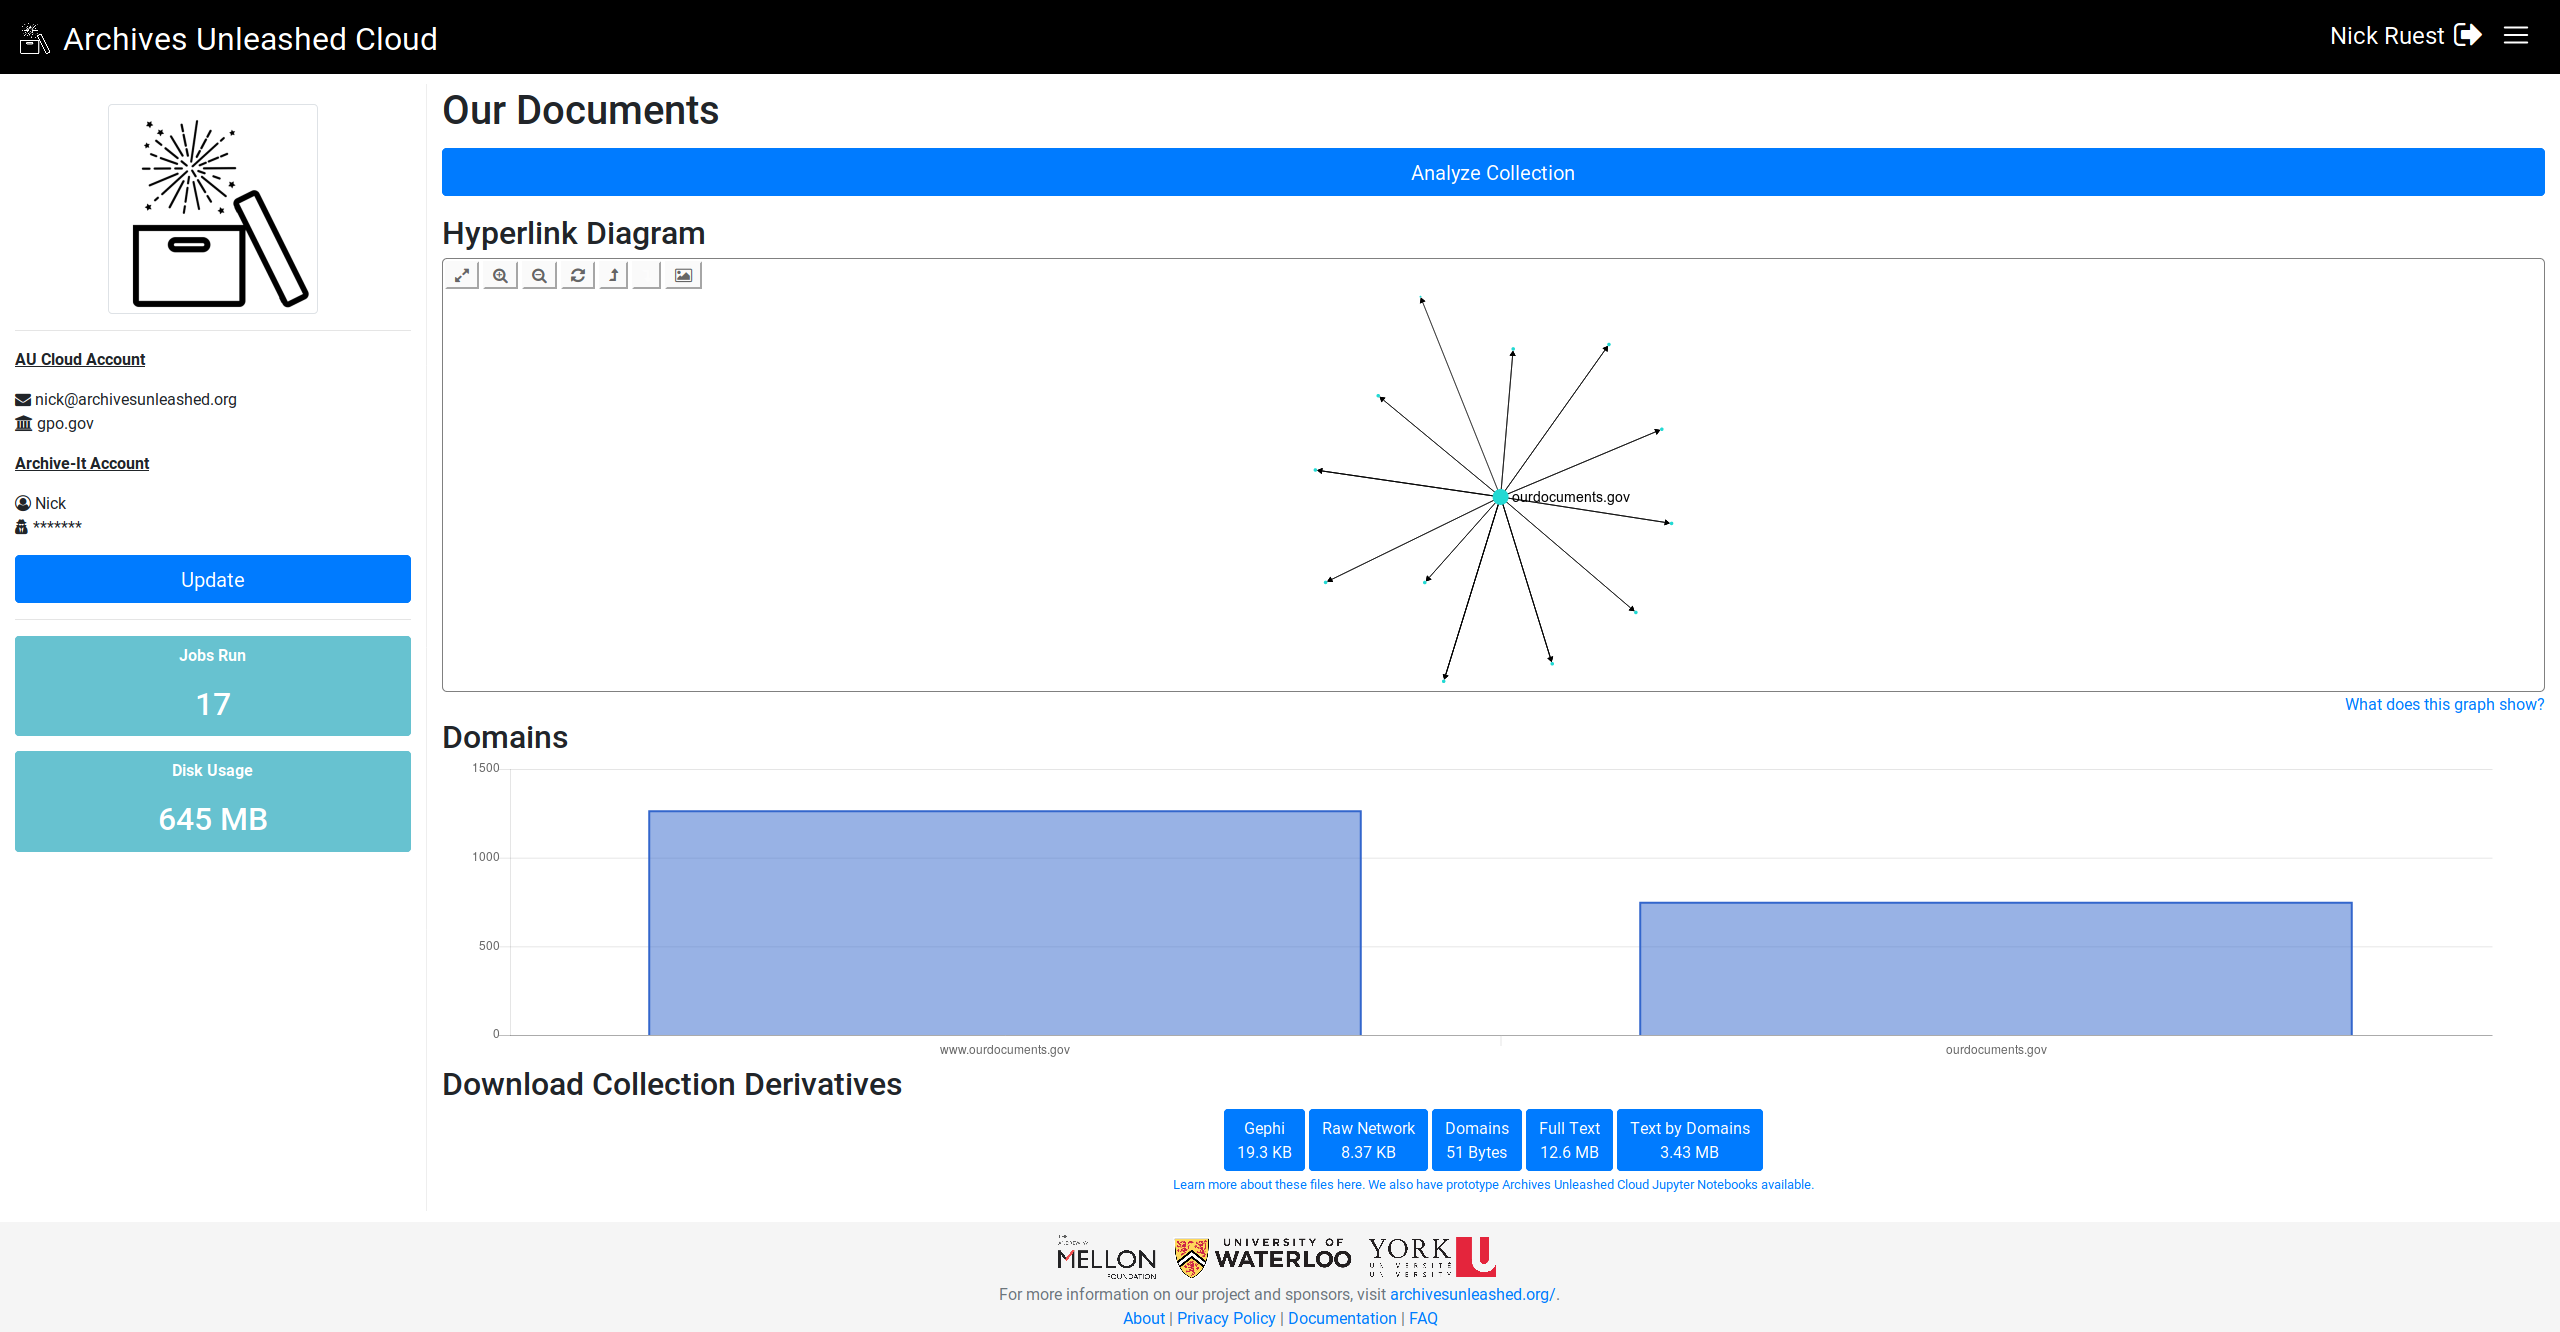Click the Archives Unleashed box logo in header
The height and width of the screenshot is (1332, 2560).
(34, 39)
